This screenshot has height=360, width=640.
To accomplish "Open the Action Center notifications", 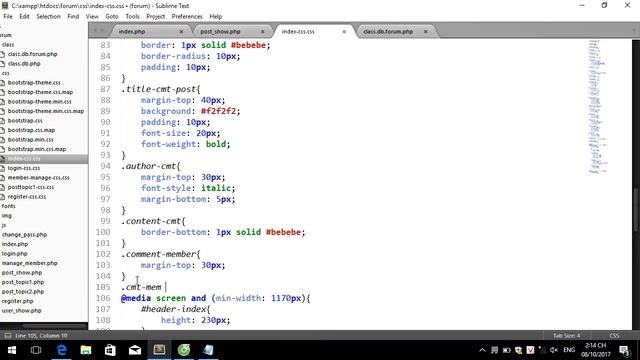I will [624, 350].
